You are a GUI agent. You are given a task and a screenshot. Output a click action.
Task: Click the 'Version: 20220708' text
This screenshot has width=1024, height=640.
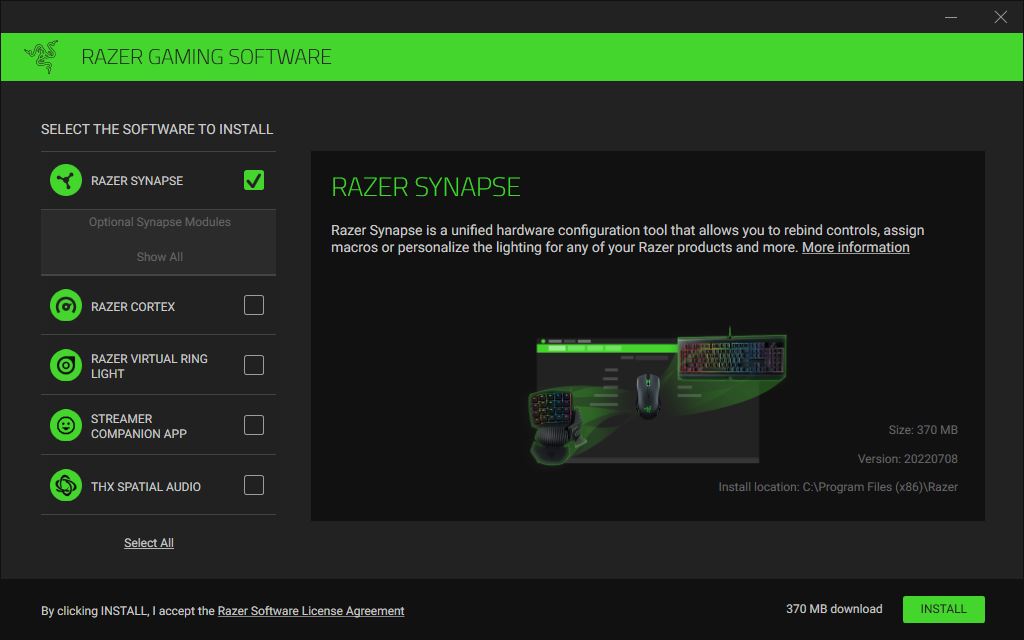click(x=908, y=459)
